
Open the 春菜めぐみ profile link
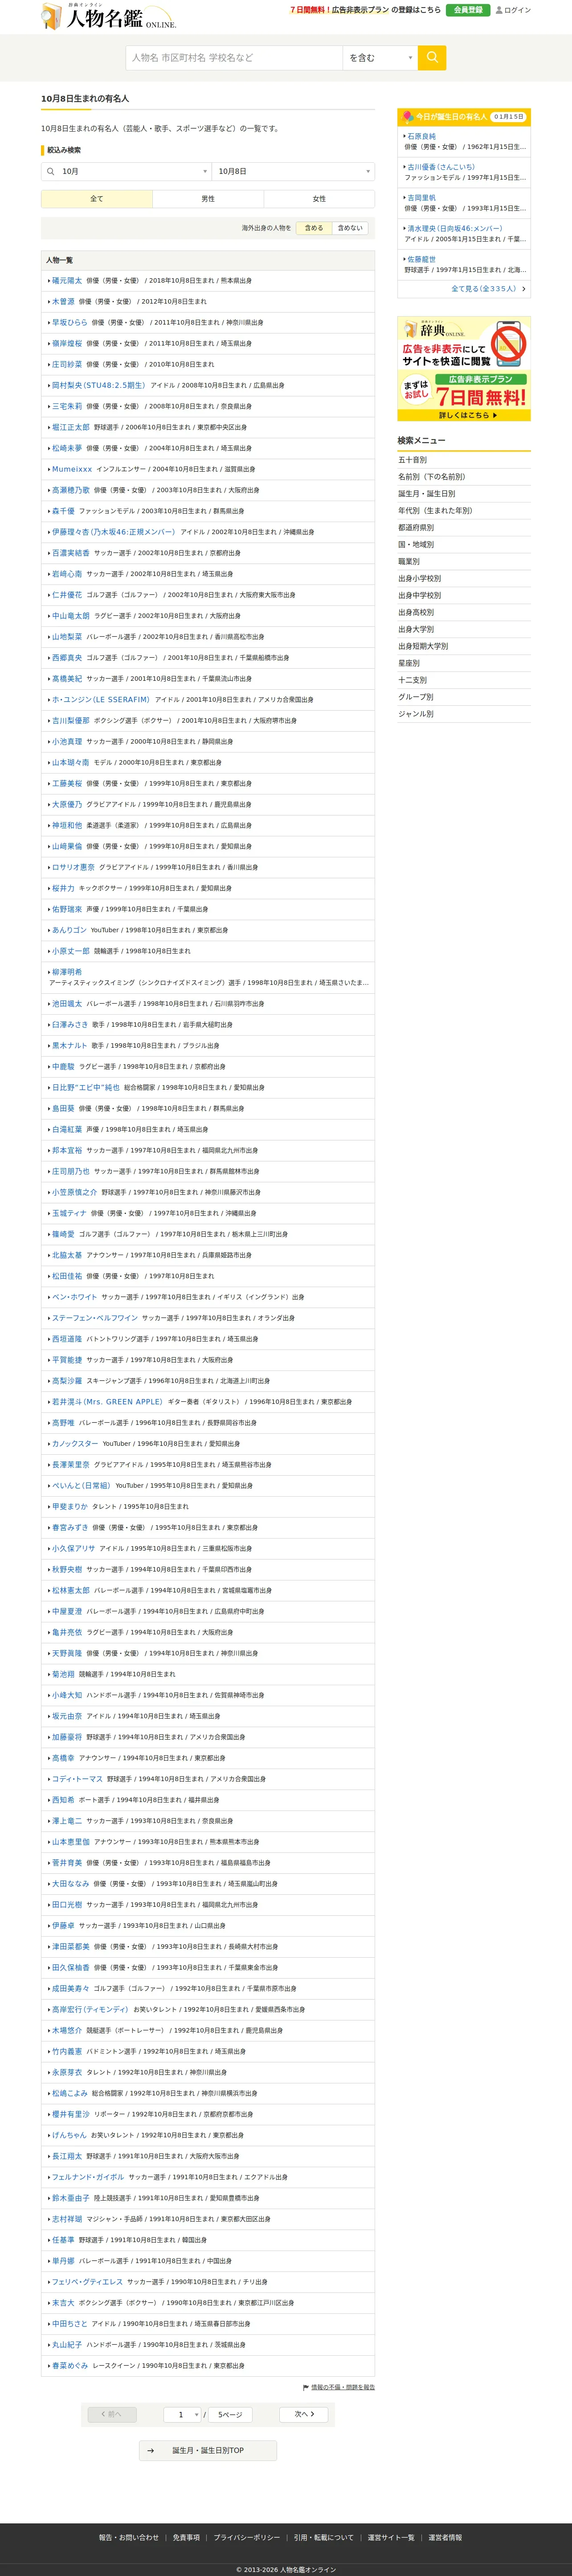(70, 2365)
